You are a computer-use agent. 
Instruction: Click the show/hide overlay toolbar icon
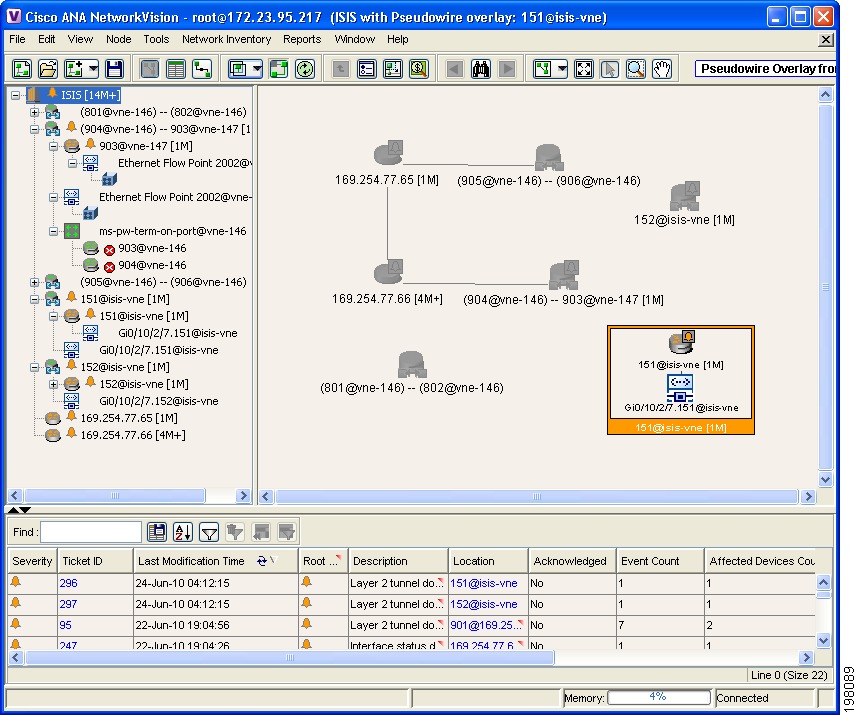pyautogui.click(x=279, y=69)
